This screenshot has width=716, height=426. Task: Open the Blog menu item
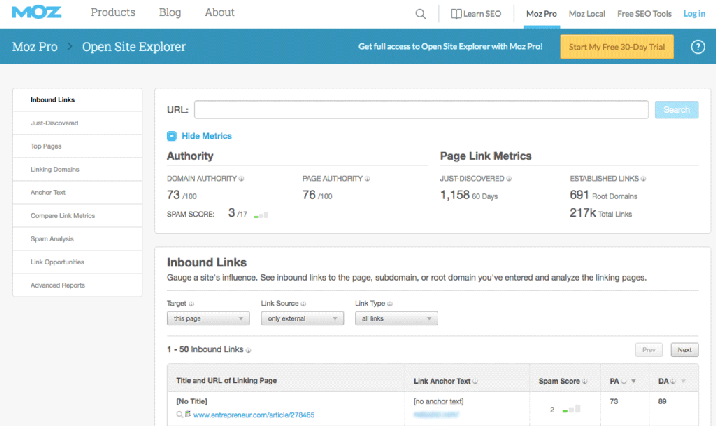tap(170, 12)
